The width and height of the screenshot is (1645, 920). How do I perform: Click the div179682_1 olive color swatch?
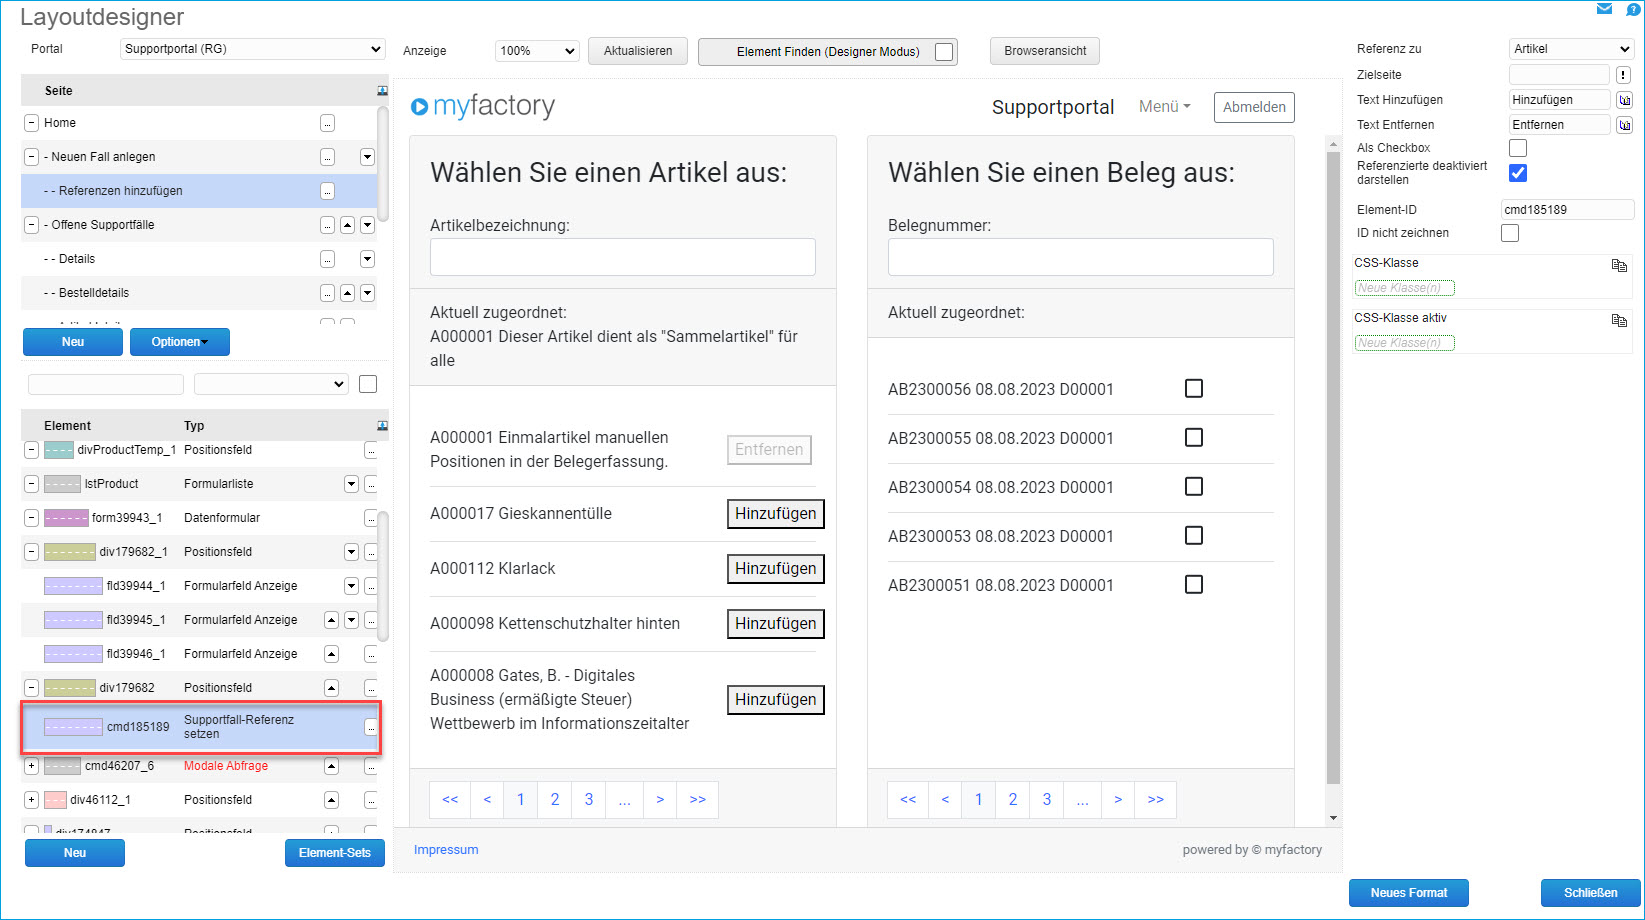[70, 552]
